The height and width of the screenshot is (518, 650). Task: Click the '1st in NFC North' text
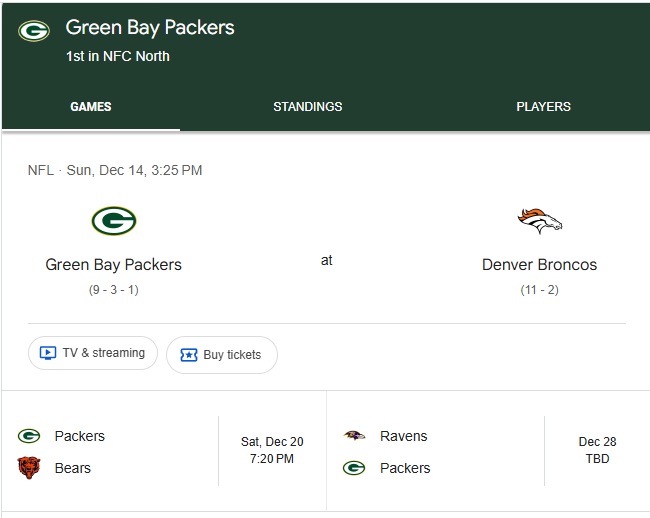click(118, 56)
